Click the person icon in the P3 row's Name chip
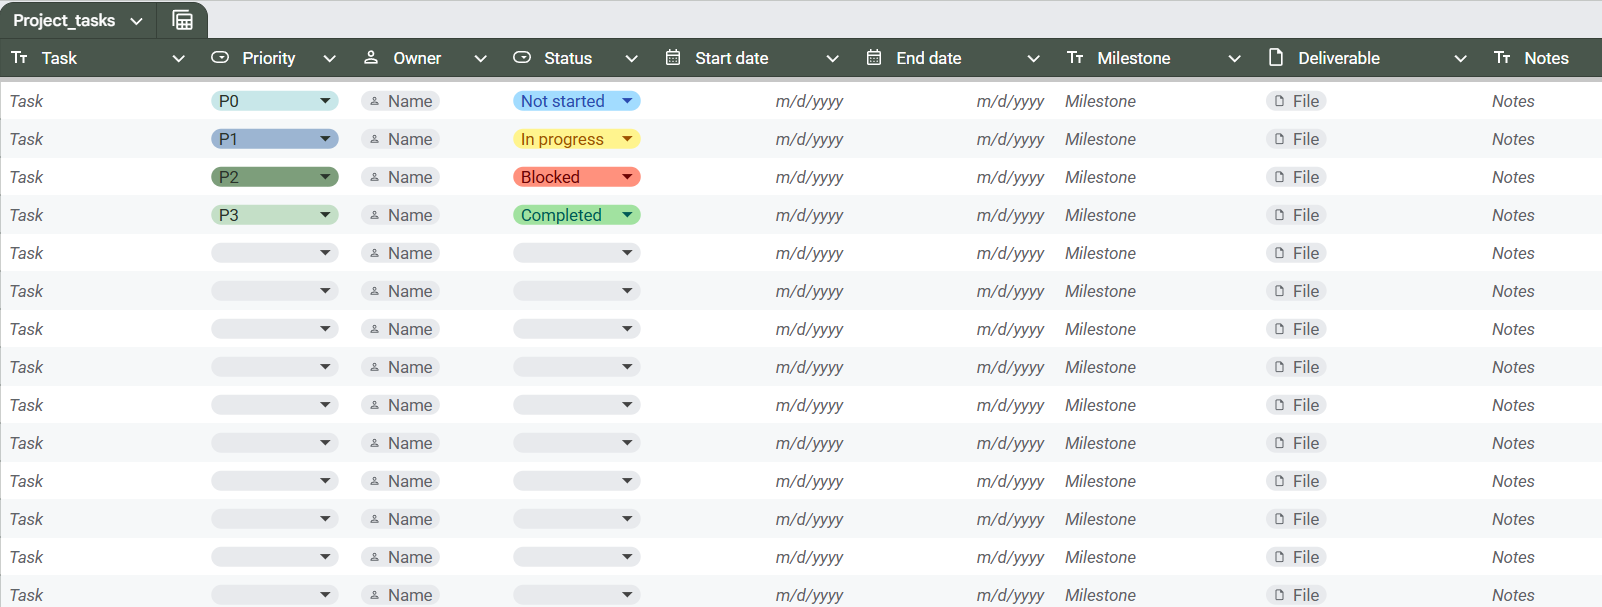Viewport: 1602px width, 607px height. click(375, 215)
